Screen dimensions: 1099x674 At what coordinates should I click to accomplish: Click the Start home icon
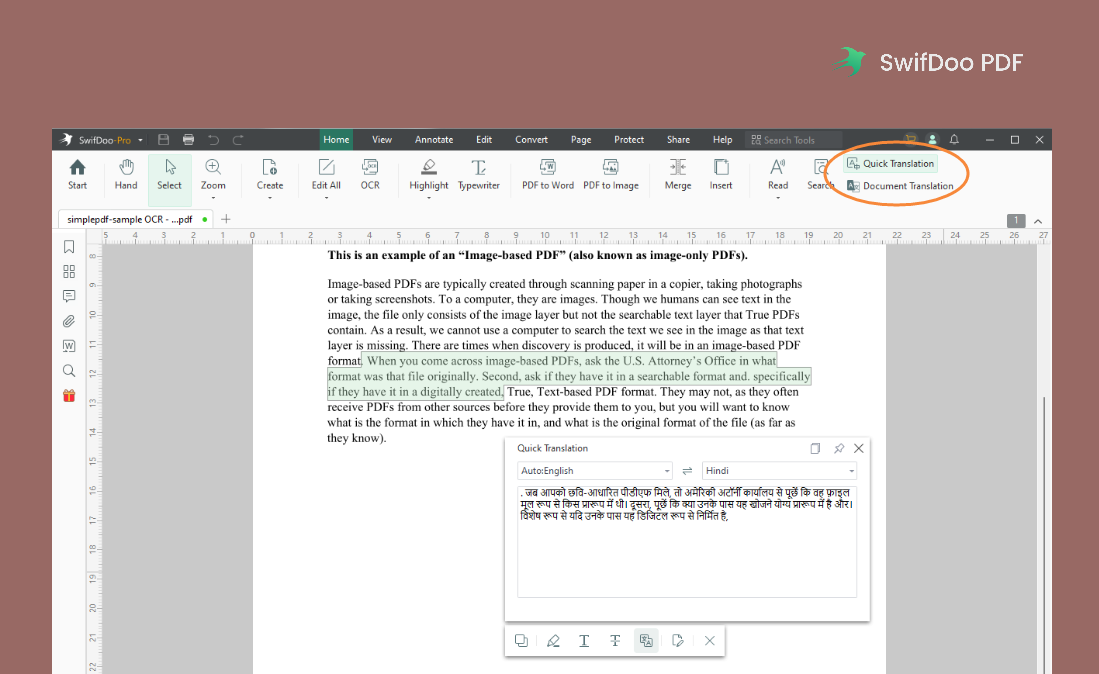(x=77, y=174)
